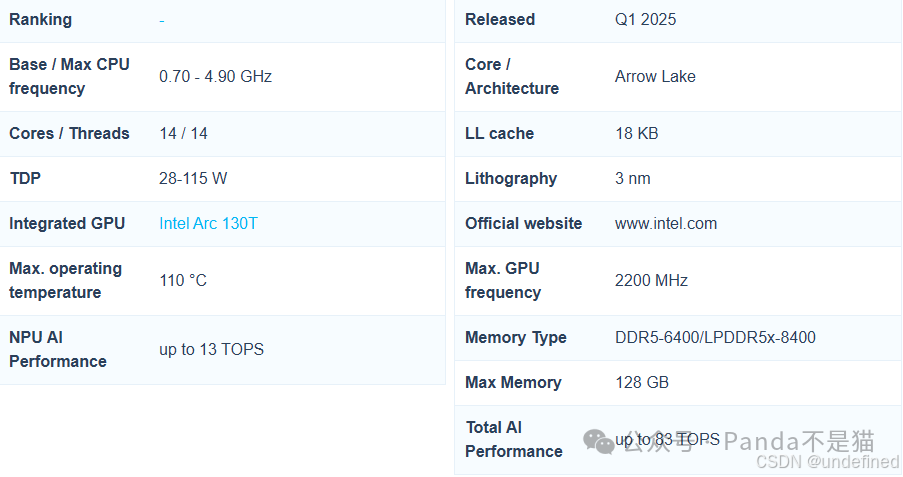Click the 'Cores / Threads' label
The height and width of the screenshot is (477, 903).
point(69,134)
